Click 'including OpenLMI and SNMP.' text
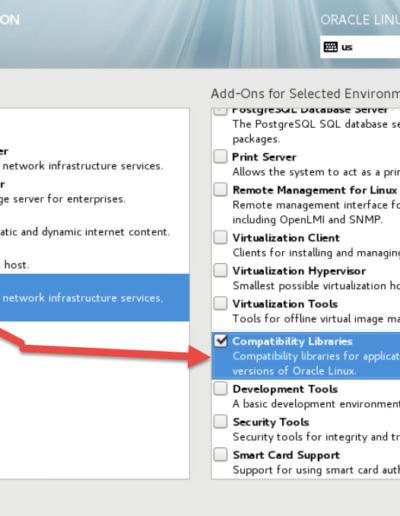This screenshot has width=400, height=516. pos(307,220)
